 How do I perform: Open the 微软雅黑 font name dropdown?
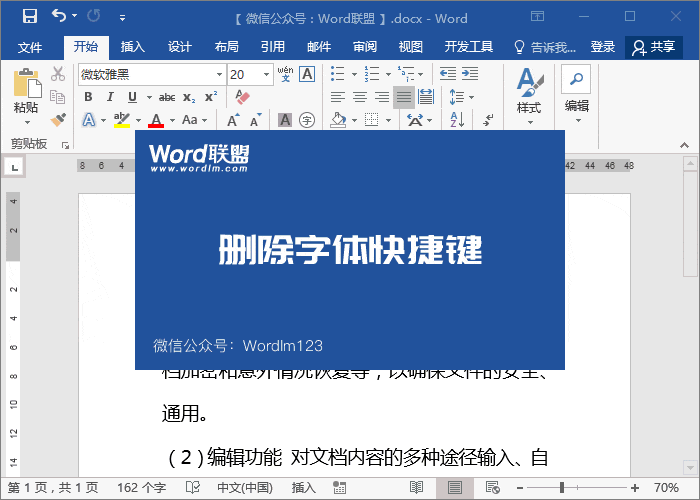(219, 75)
